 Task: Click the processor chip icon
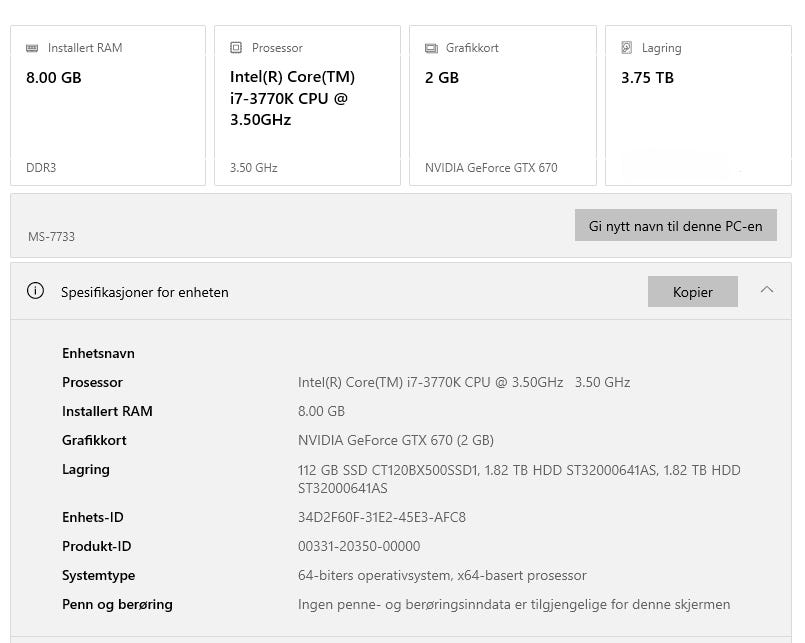point(236,48)
